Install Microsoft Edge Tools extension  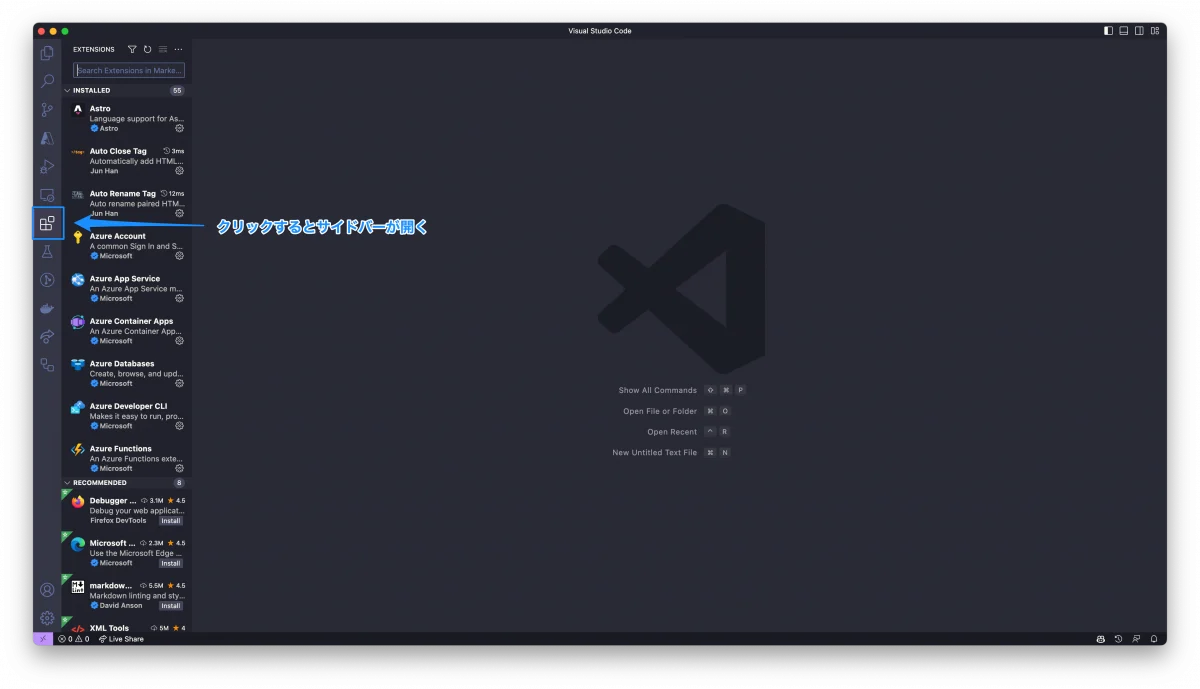[171, 563]
